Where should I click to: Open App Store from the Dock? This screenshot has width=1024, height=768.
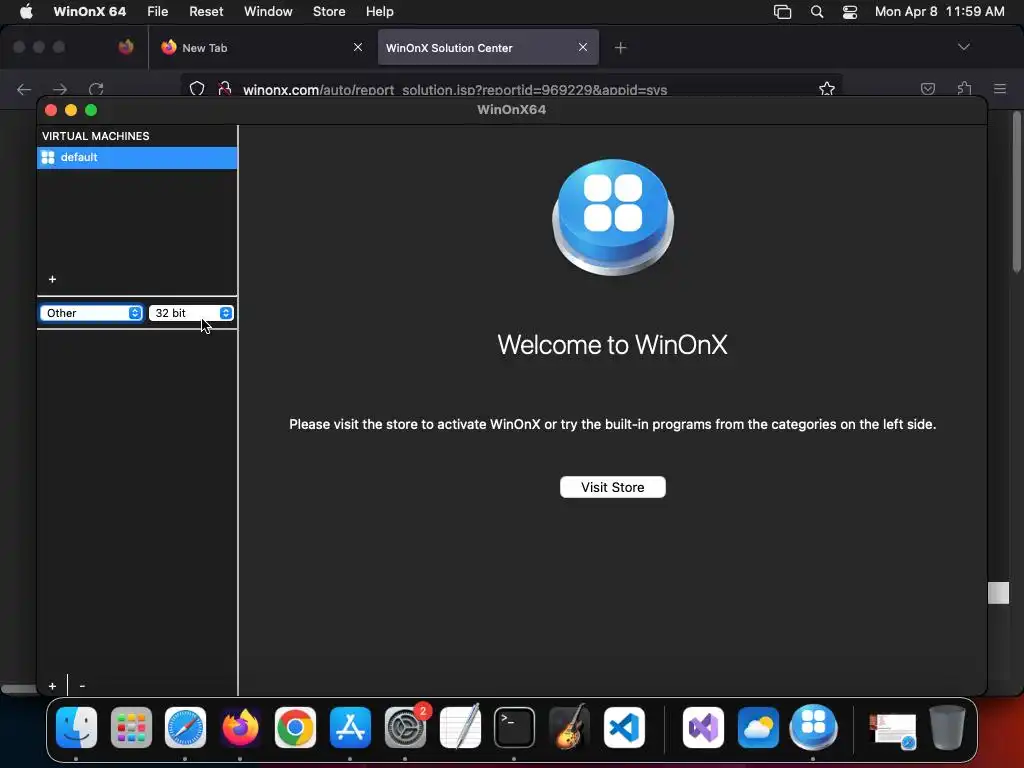click(350, 728)
